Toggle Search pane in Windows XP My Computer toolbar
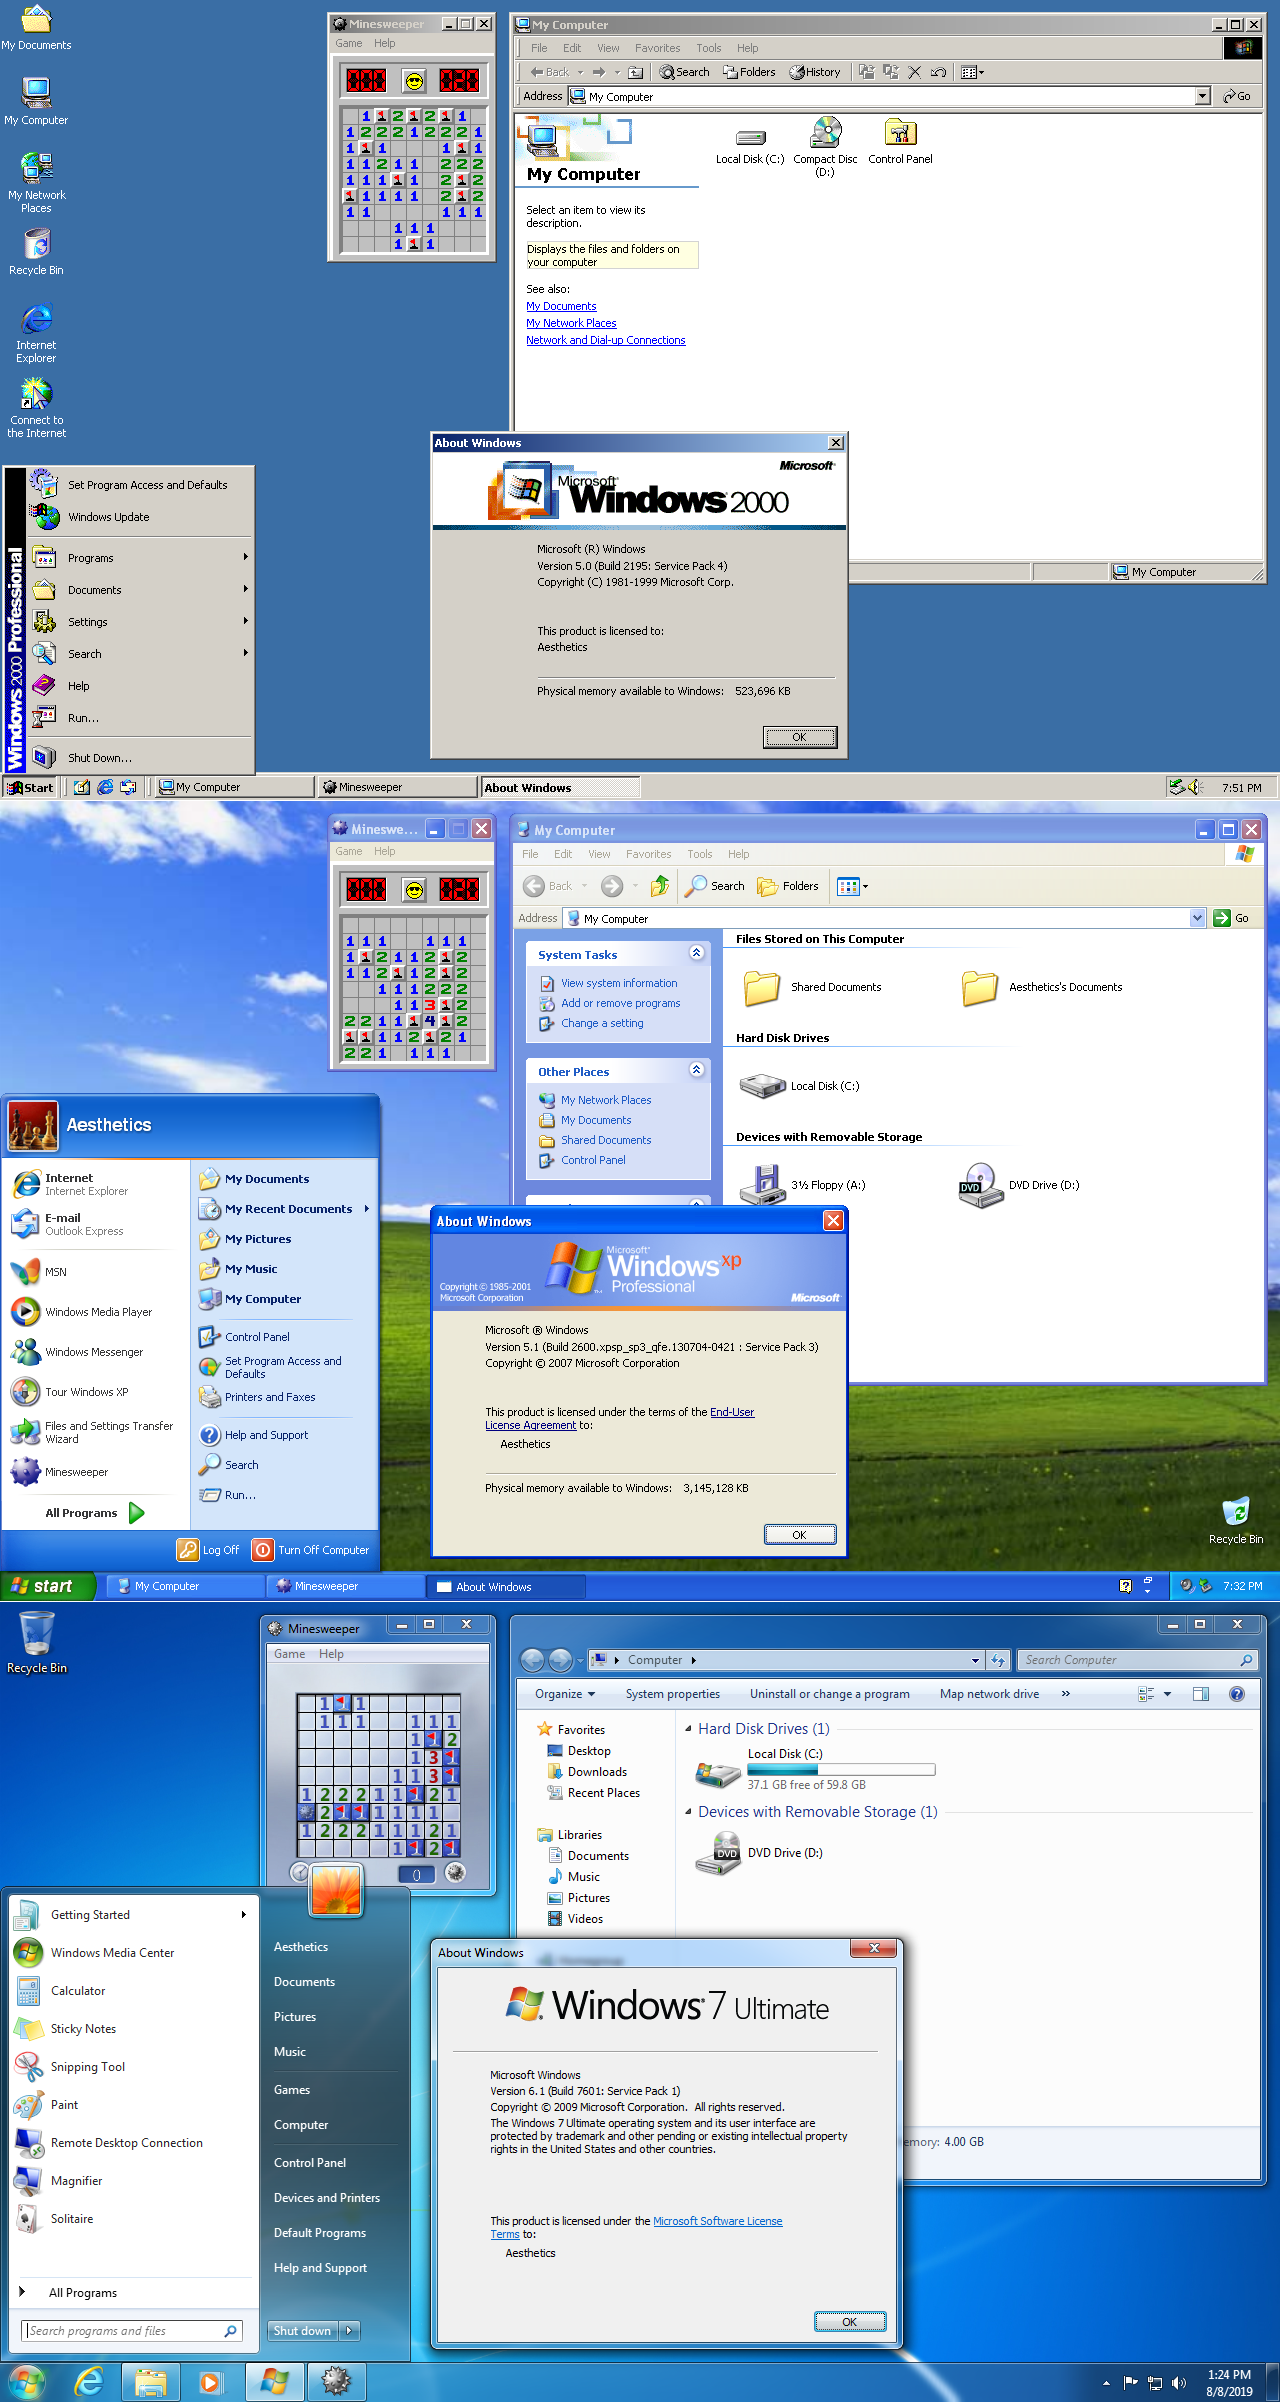Image resolution: width=1280 pixels, height=2402 pixels. pos(715,886)
